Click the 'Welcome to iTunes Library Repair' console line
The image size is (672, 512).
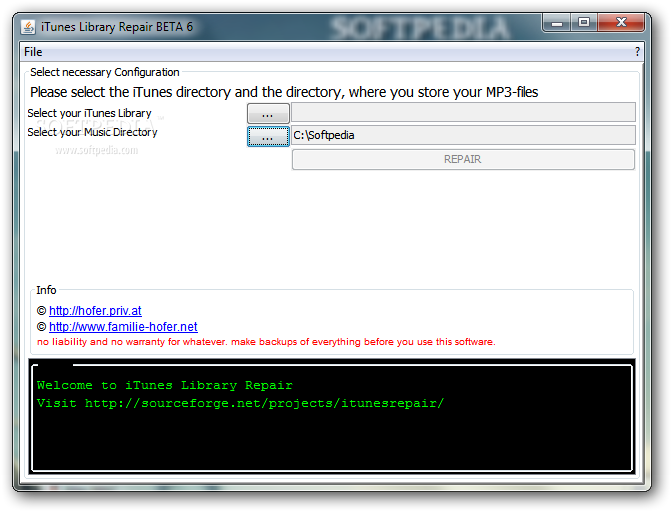(165, 385)
